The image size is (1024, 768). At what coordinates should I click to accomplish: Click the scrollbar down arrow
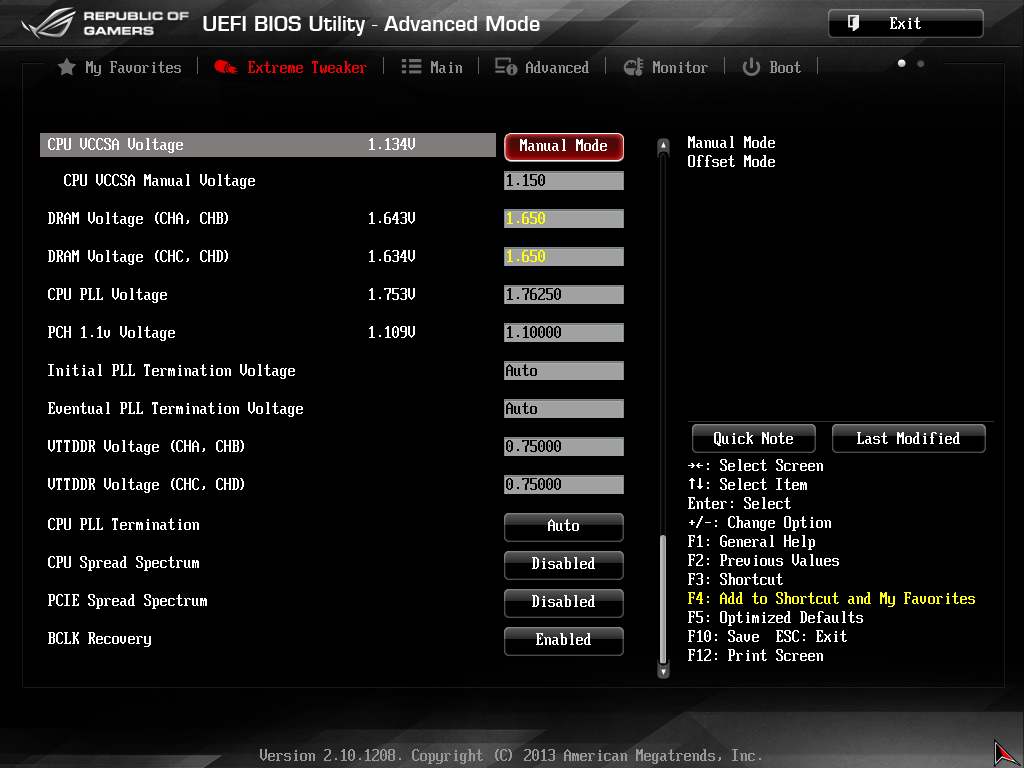[x=664, y=671]
